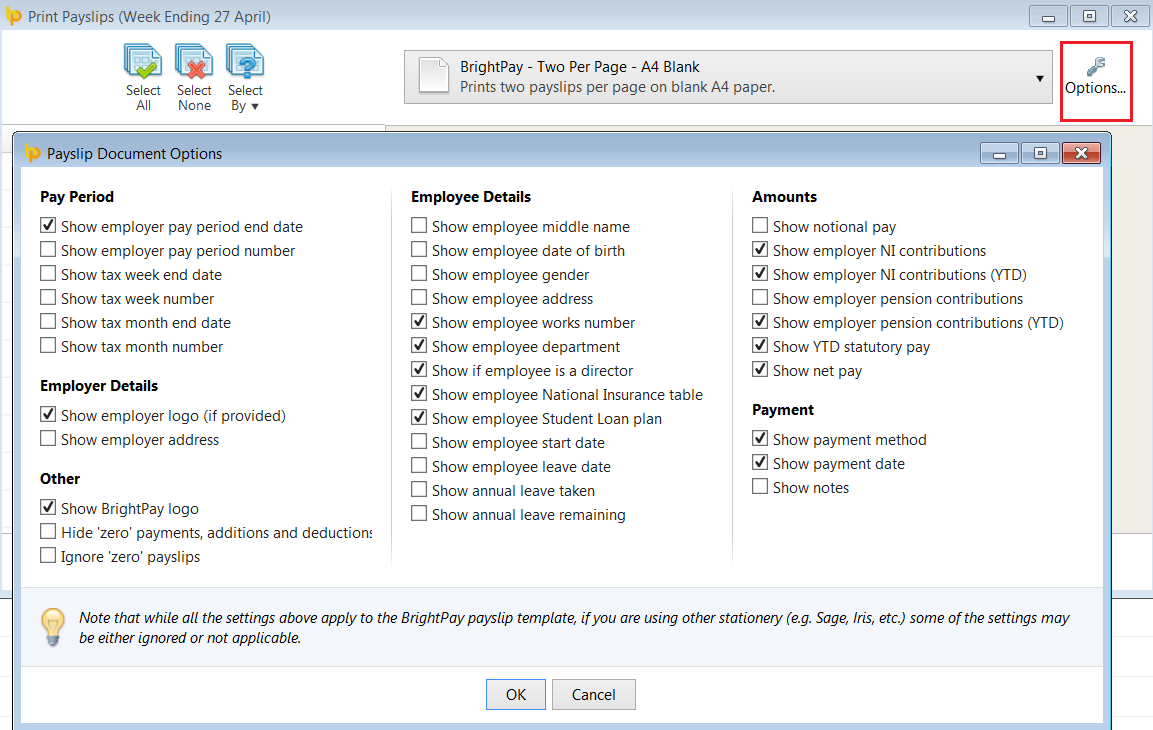1153x730 pixels.
Task: Disable Show employer NI contributions (YTD)
Action: pos(760,274)
